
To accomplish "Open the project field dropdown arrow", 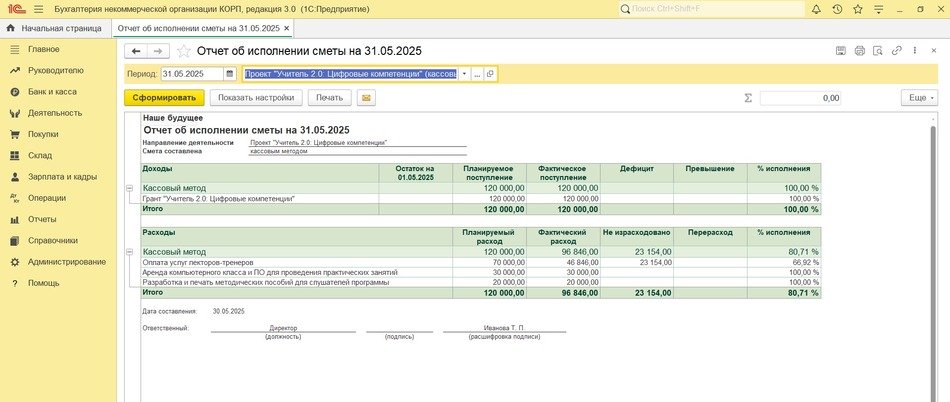I will coord(464,74).
